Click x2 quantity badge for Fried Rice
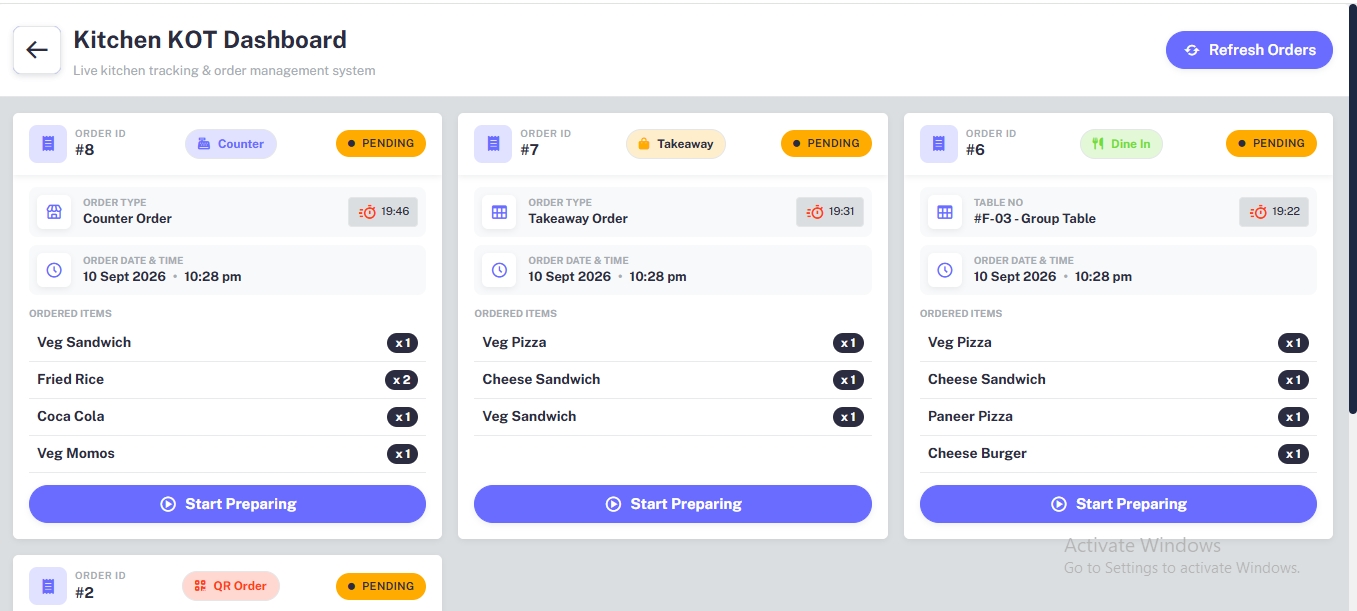Image resolution: width=1357 pixels, height=611 pixels. pyautogui.click(x=401, y=380)
